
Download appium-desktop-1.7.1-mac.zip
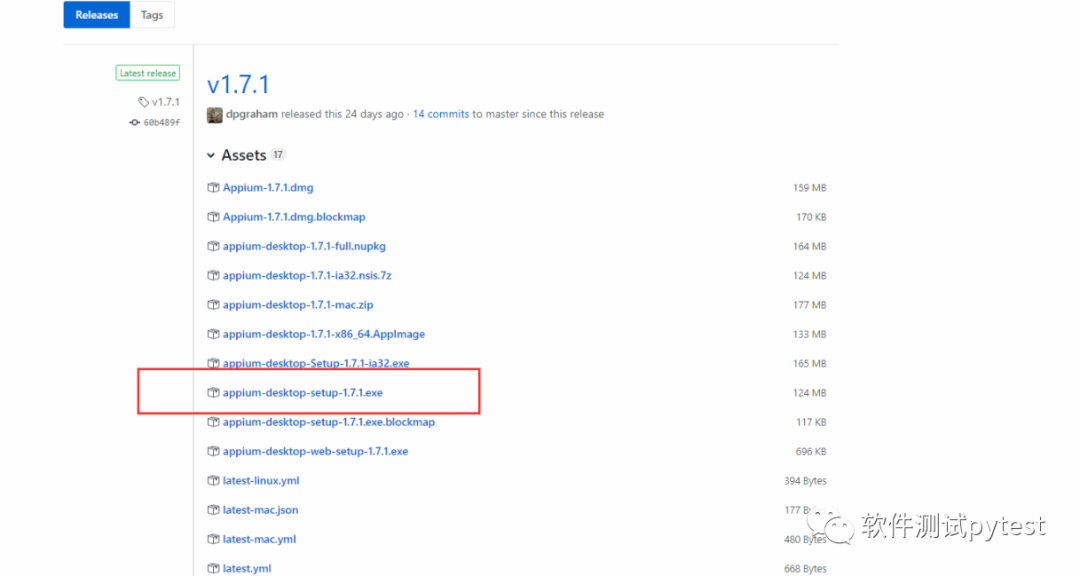[298, 305]
